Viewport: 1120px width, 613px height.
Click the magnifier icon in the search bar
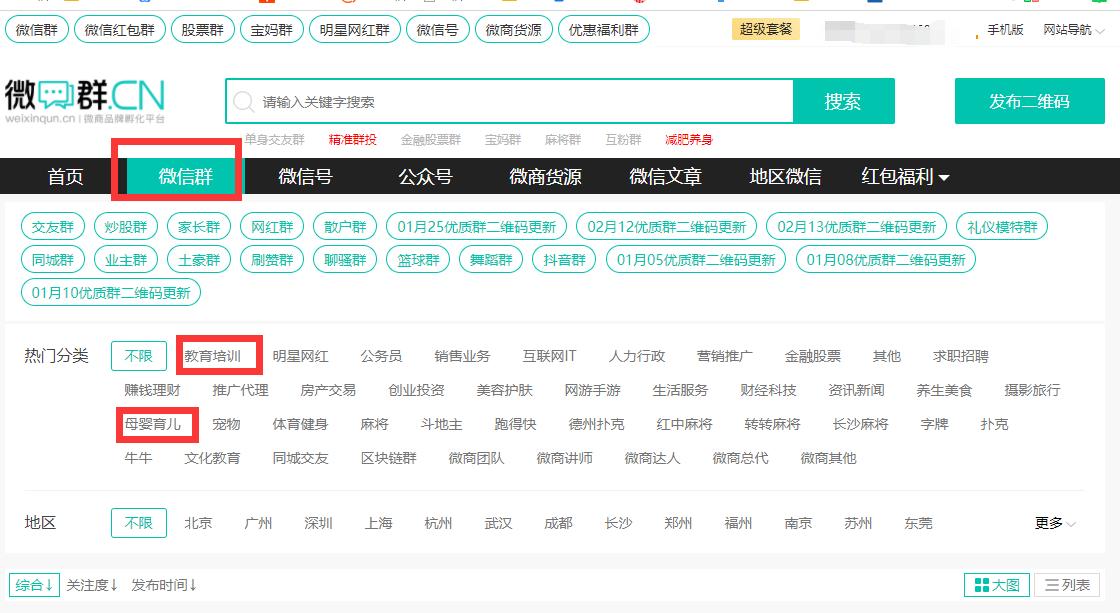(241, 101)
